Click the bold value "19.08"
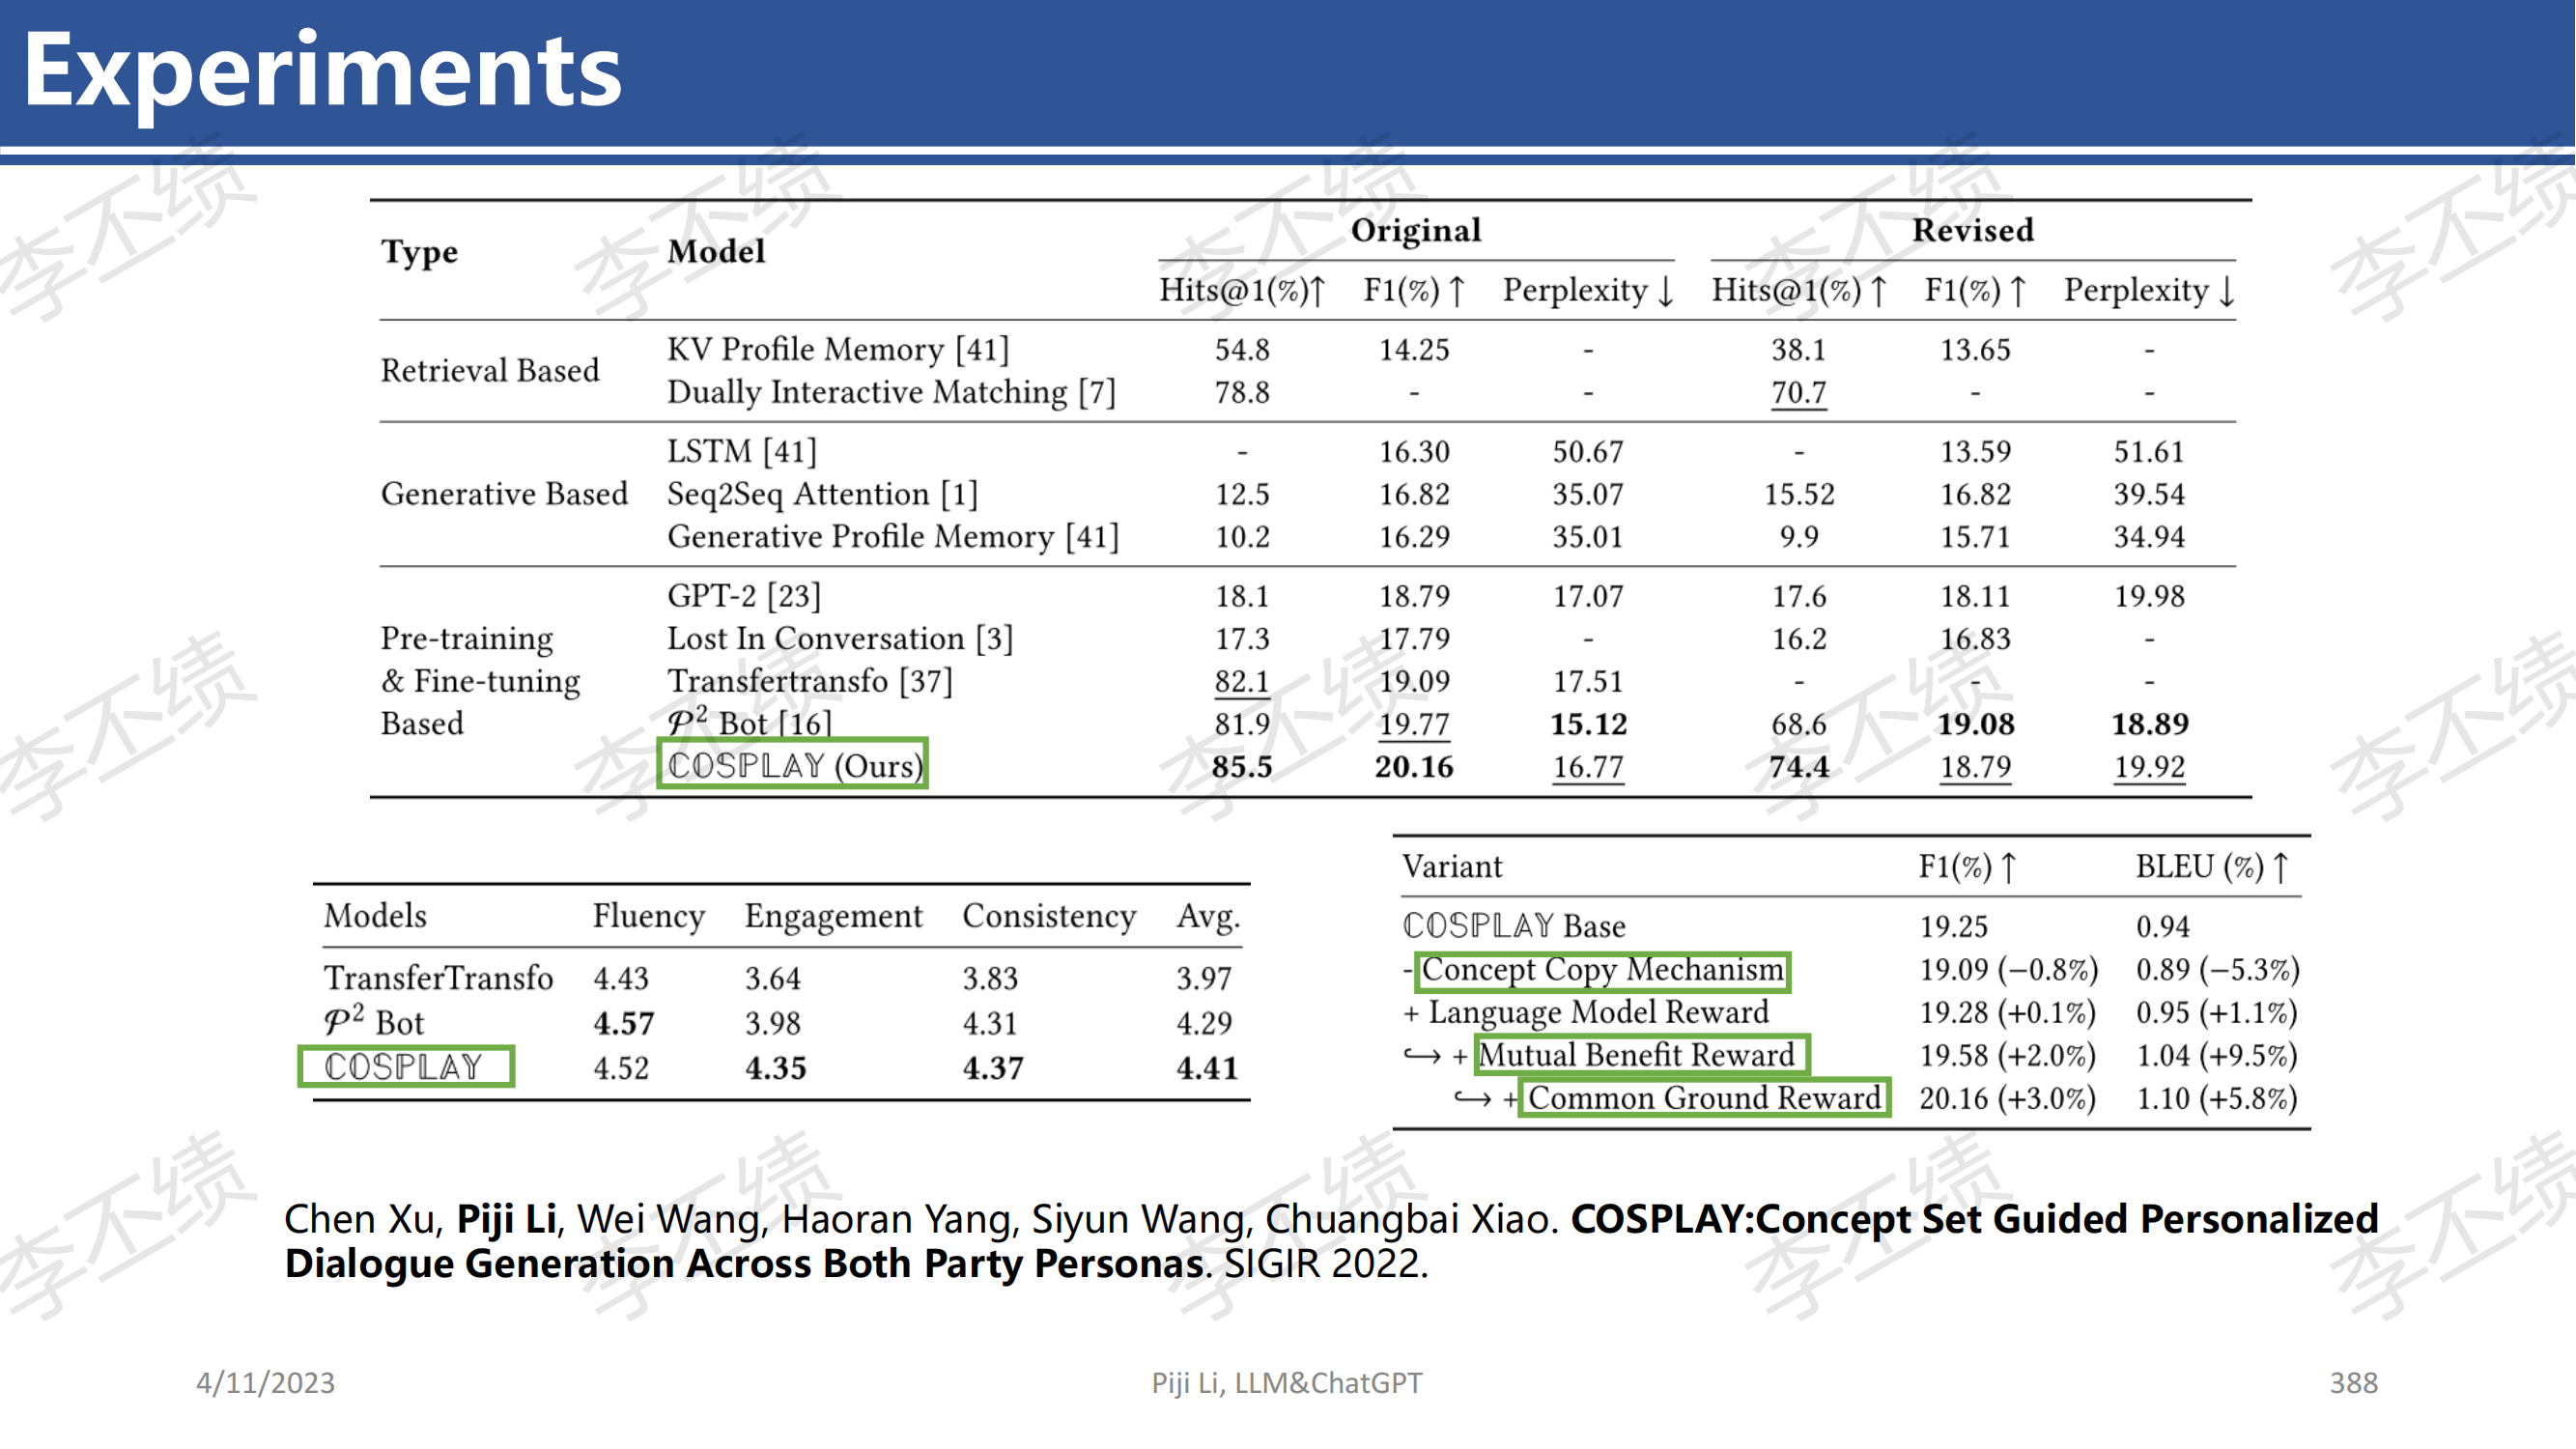 point(1976,724)
